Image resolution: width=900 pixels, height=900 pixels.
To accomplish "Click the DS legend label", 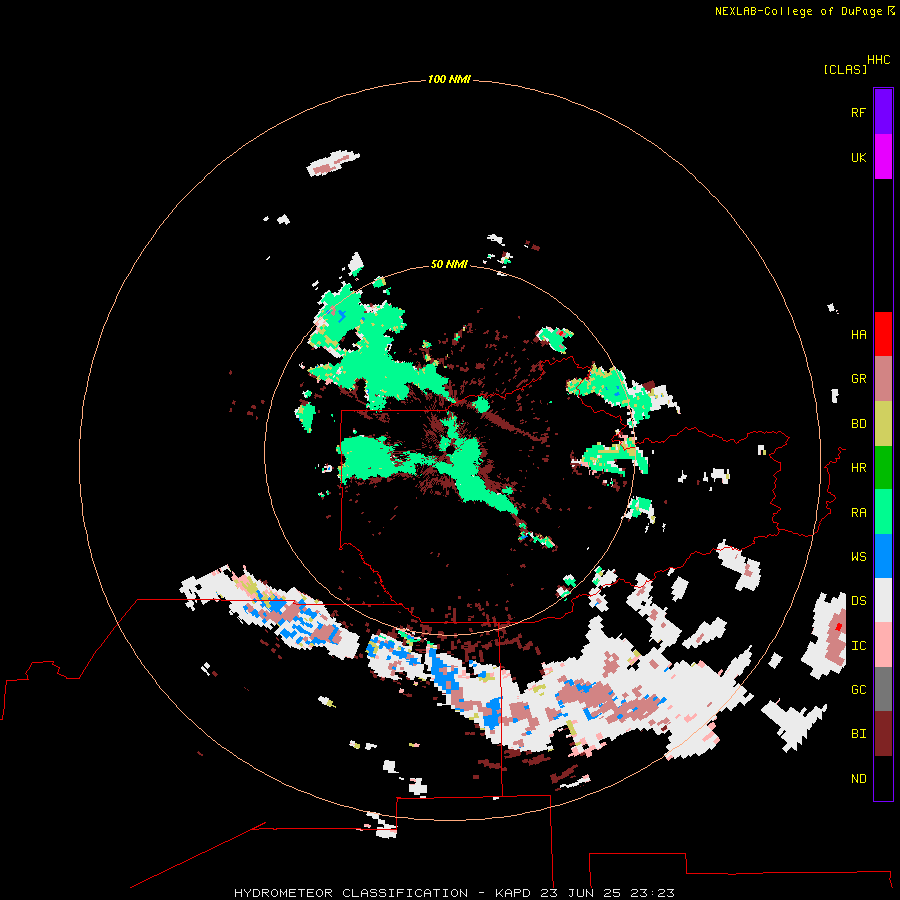I will coord(859,601).
